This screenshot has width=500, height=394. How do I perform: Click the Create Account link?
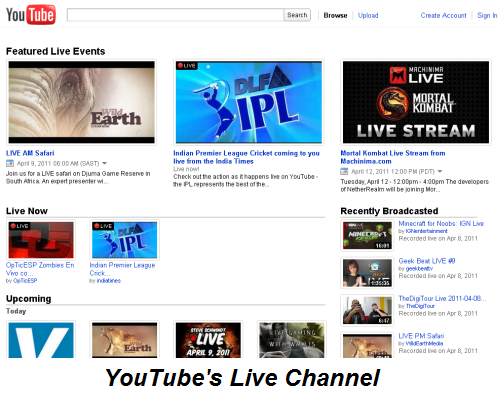(x=443, y=15)
